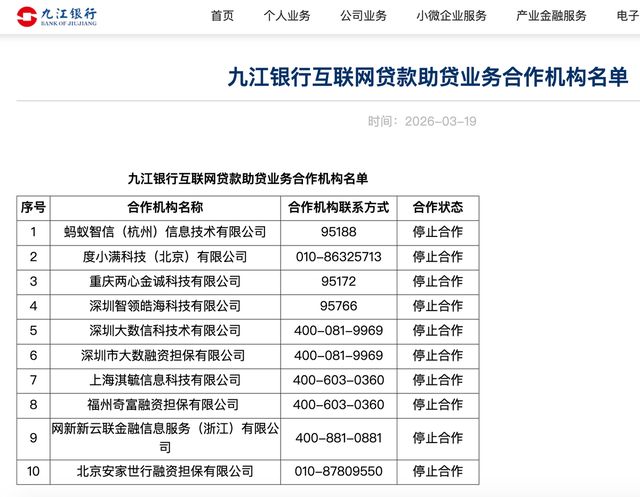This screenshot has width=640, height=497.
Task: Select the 北京安家世行融资担保有限公司 cell
Action: [x=165, y=471]
